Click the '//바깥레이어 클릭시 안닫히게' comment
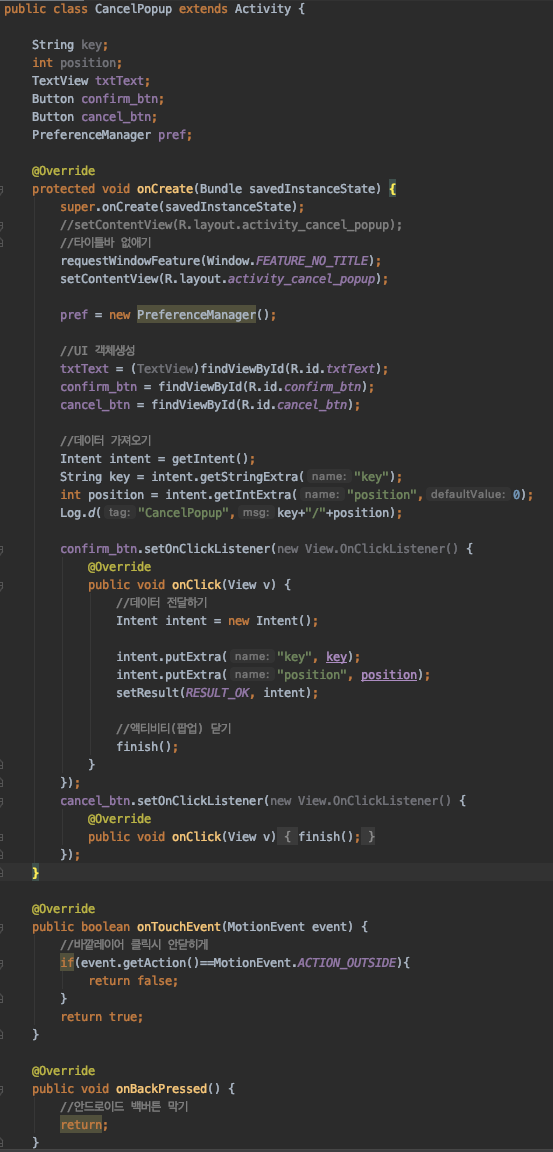 pyautogui.click(x=135, y=944)
